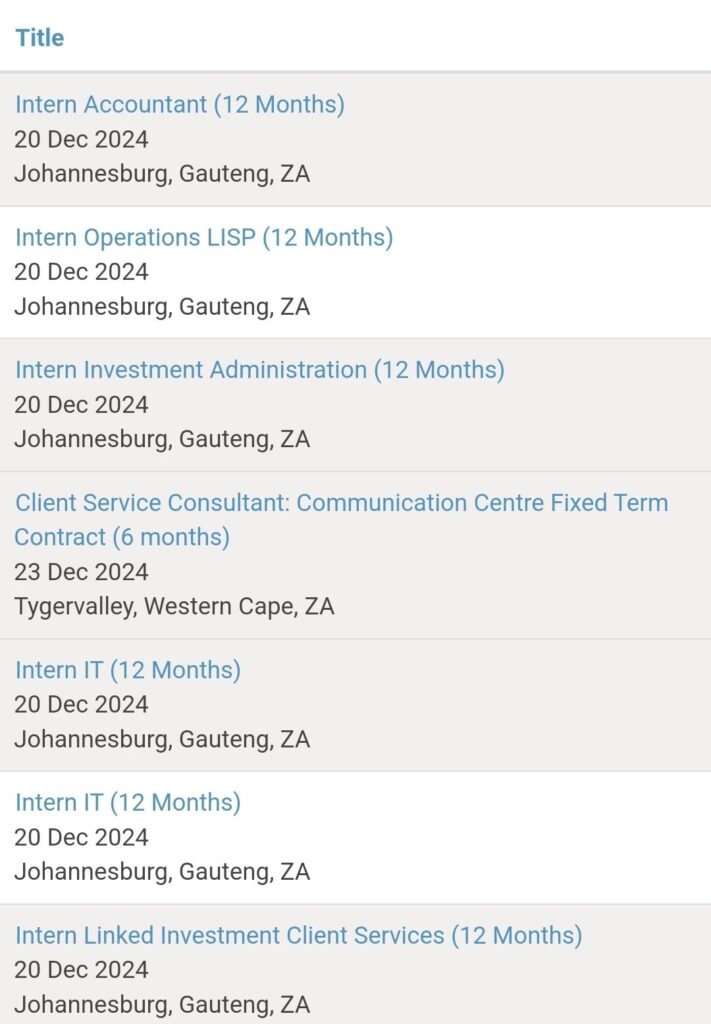Open the first Intern IT (12 Months) link

point(127,670)
